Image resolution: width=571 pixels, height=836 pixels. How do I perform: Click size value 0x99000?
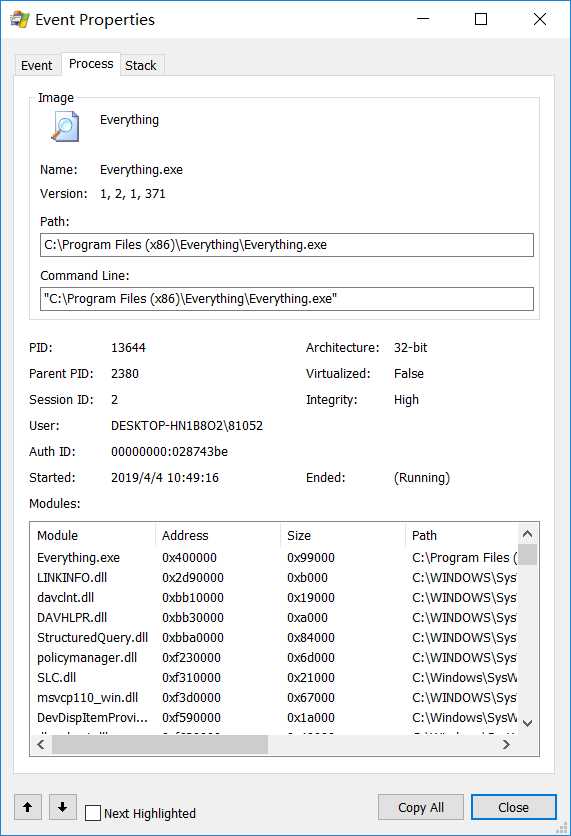pos(311,558)
